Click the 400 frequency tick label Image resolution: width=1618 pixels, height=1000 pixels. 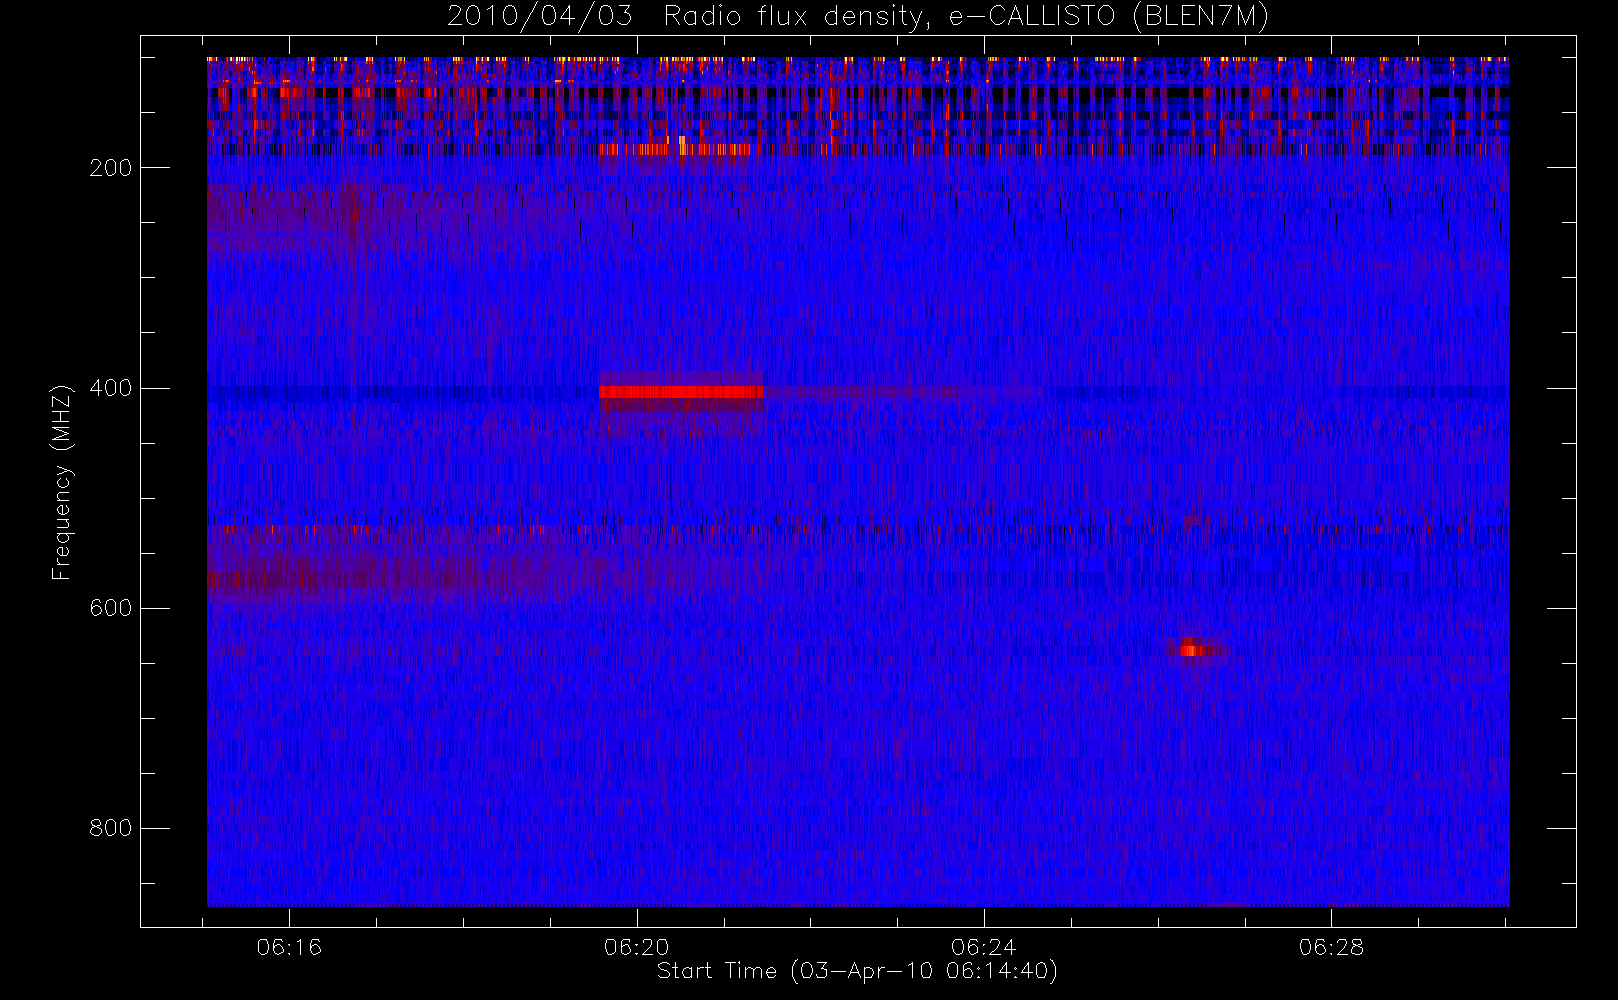tap(110, 388)
